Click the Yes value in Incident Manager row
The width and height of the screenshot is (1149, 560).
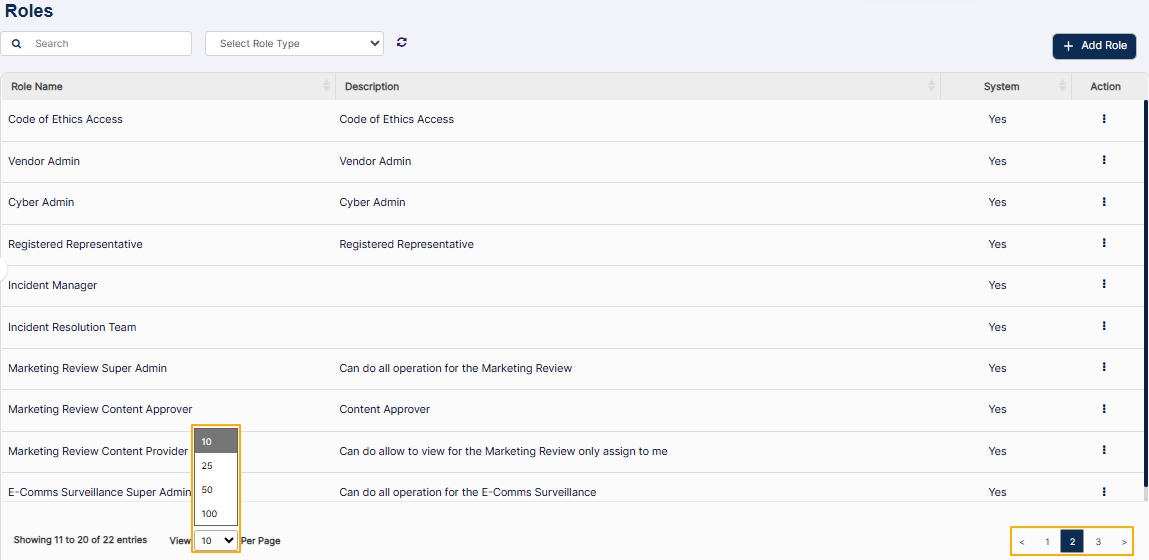pos(997,285)
